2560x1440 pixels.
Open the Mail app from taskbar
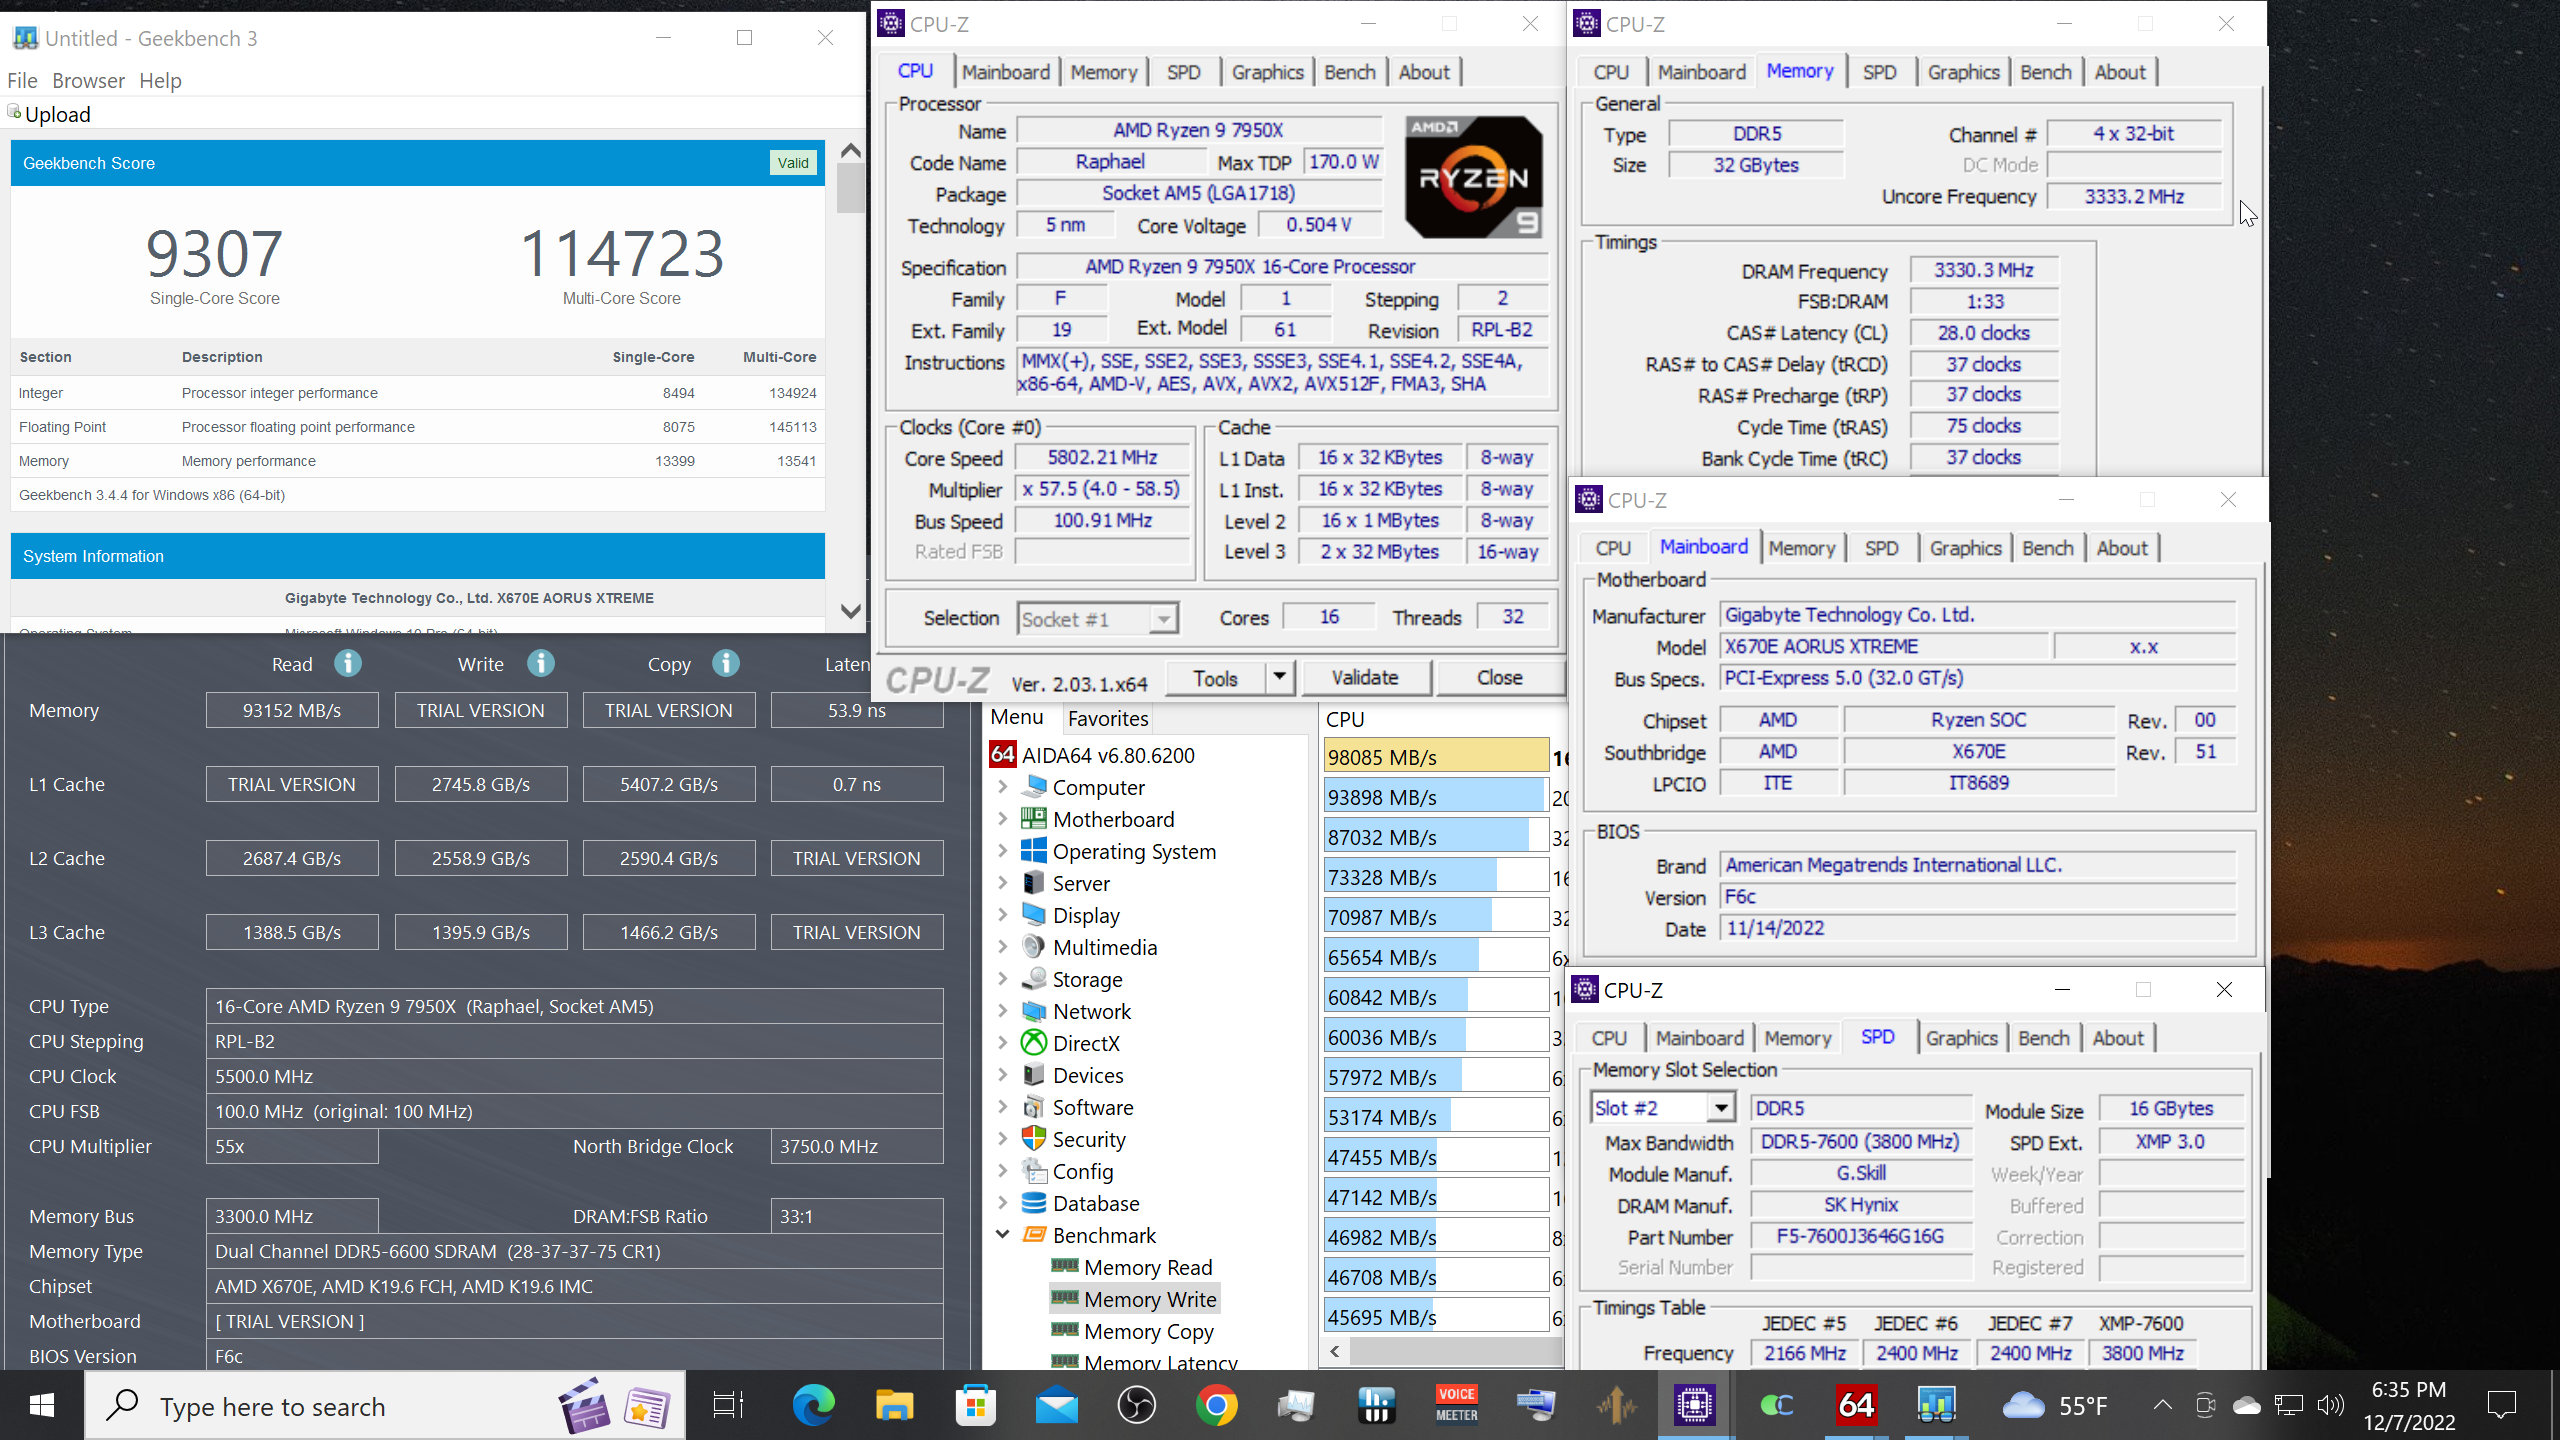pos(1057,1406)
